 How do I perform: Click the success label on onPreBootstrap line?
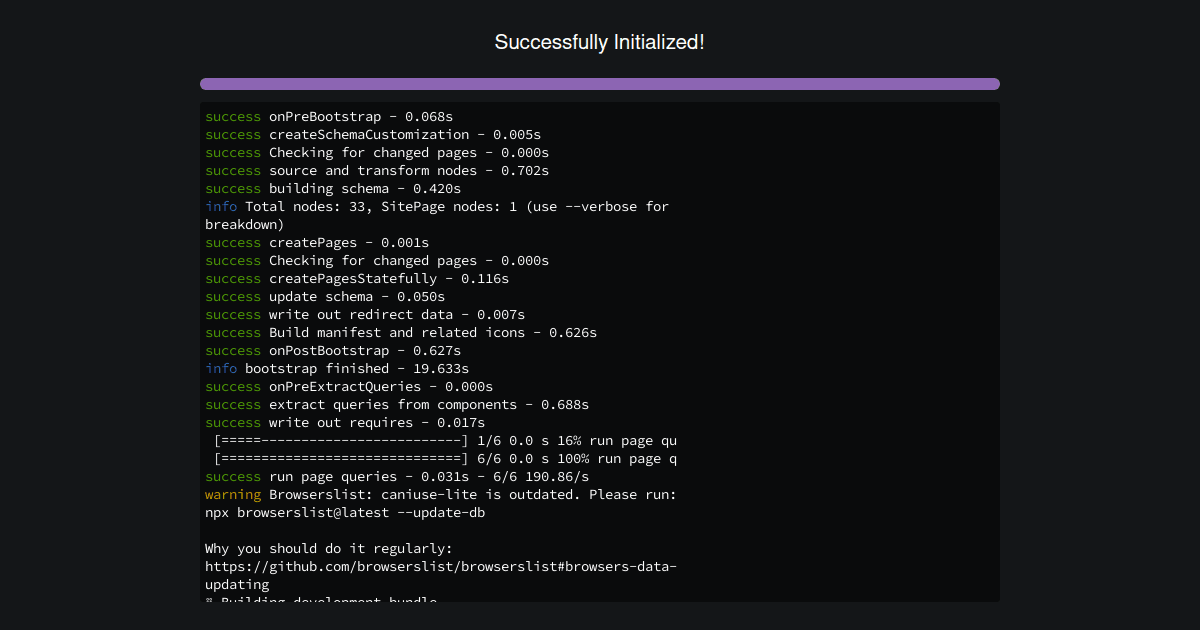pos(232,116)
